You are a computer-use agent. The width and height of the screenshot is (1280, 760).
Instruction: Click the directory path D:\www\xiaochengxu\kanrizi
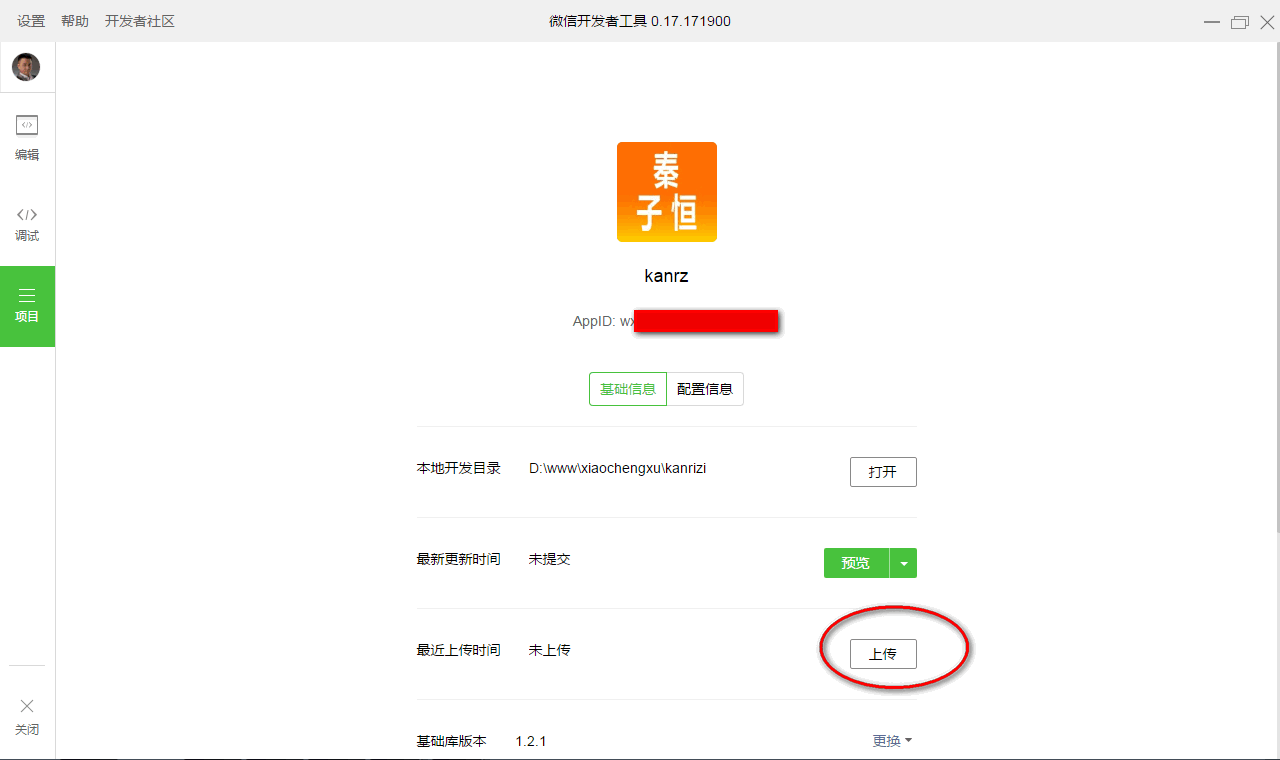click(617, 468)
